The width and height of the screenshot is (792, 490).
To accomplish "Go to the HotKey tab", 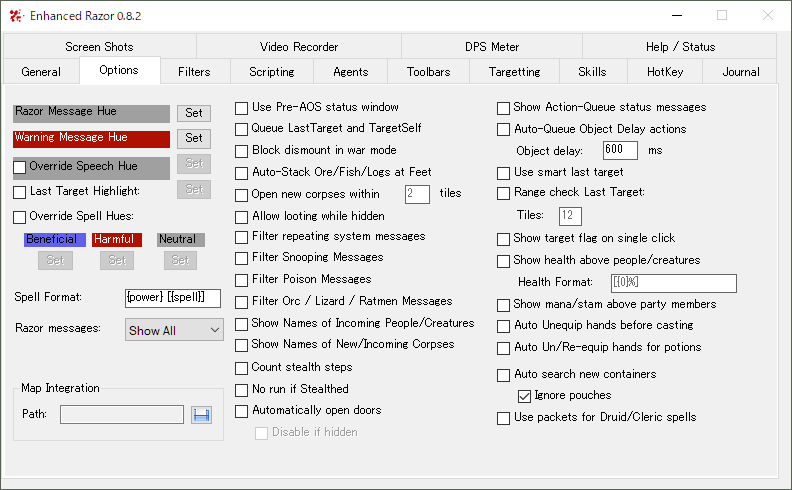I will click(665, 72).
